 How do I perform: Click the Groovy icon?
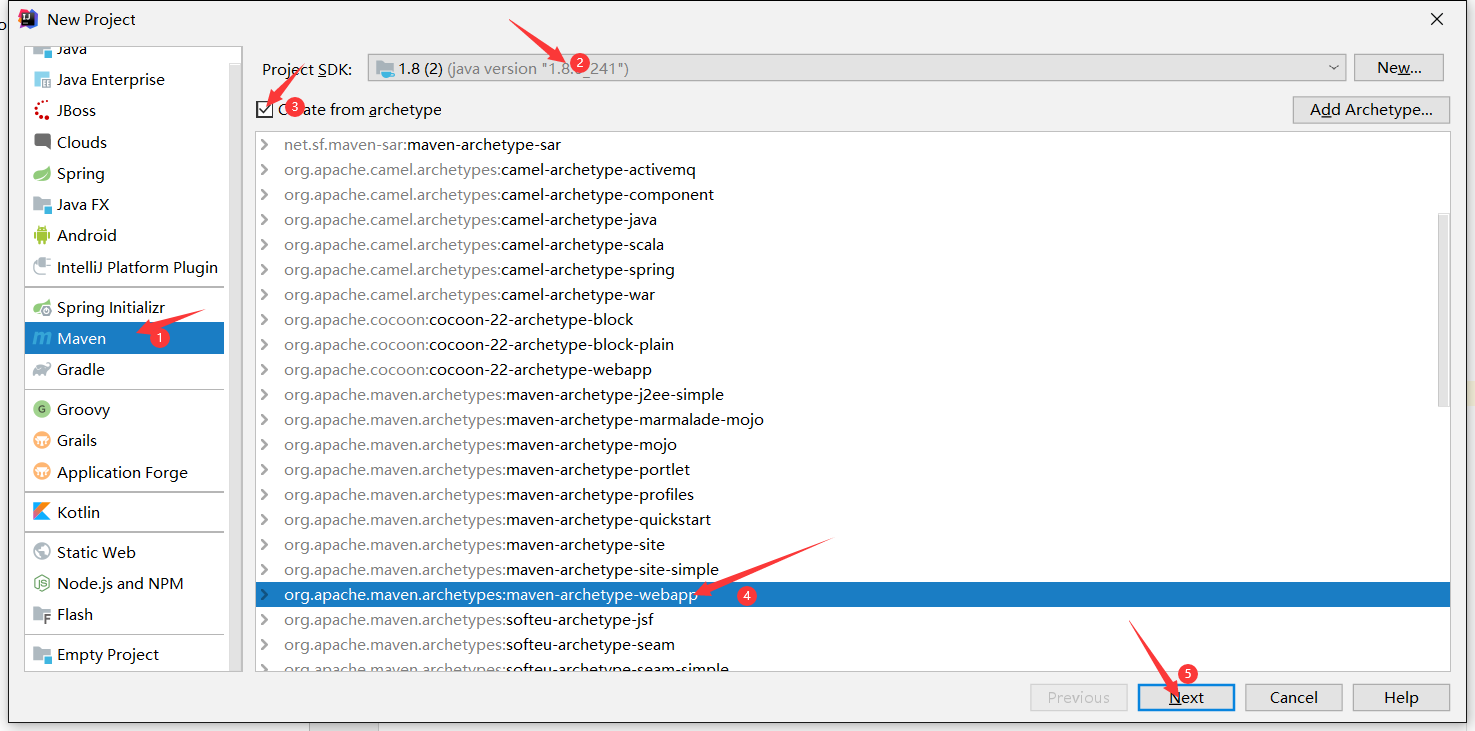click(42, 409)
